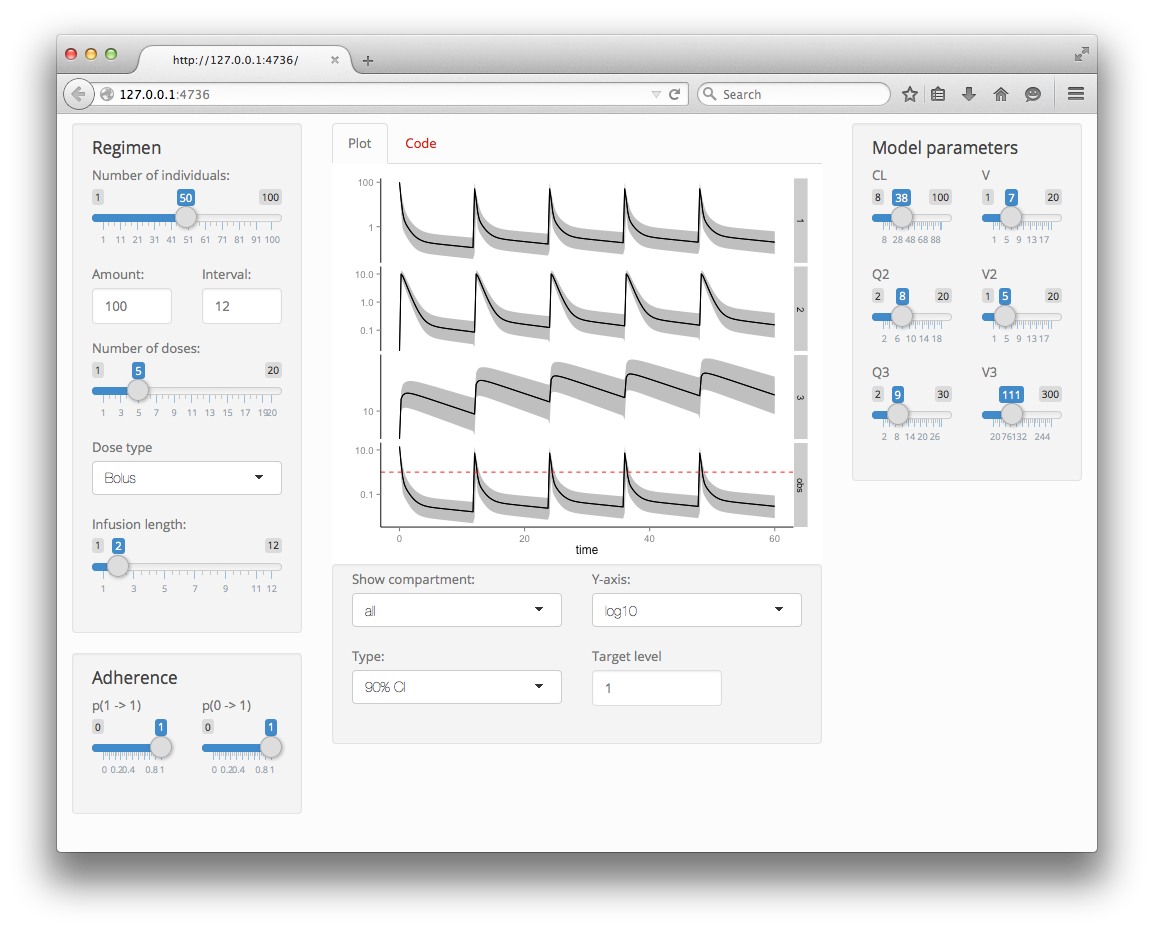Open a new browser tab with plus

click(368, 60)
